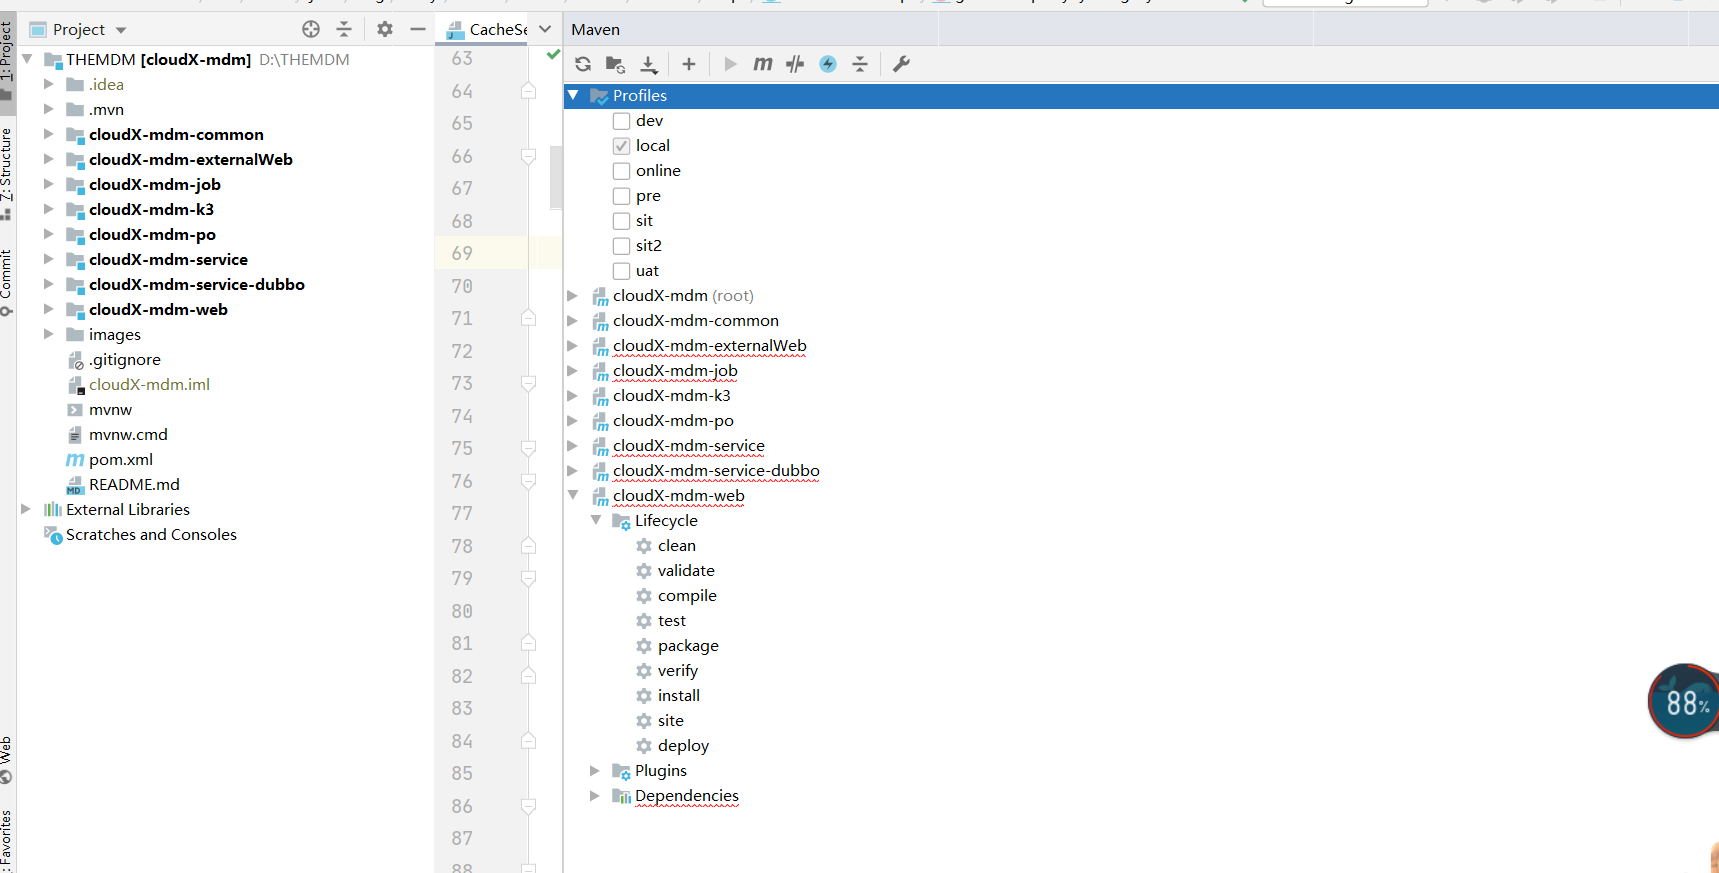
Task: Collapse all nodes in Maven panel
Action: click(x=860, y=64)
